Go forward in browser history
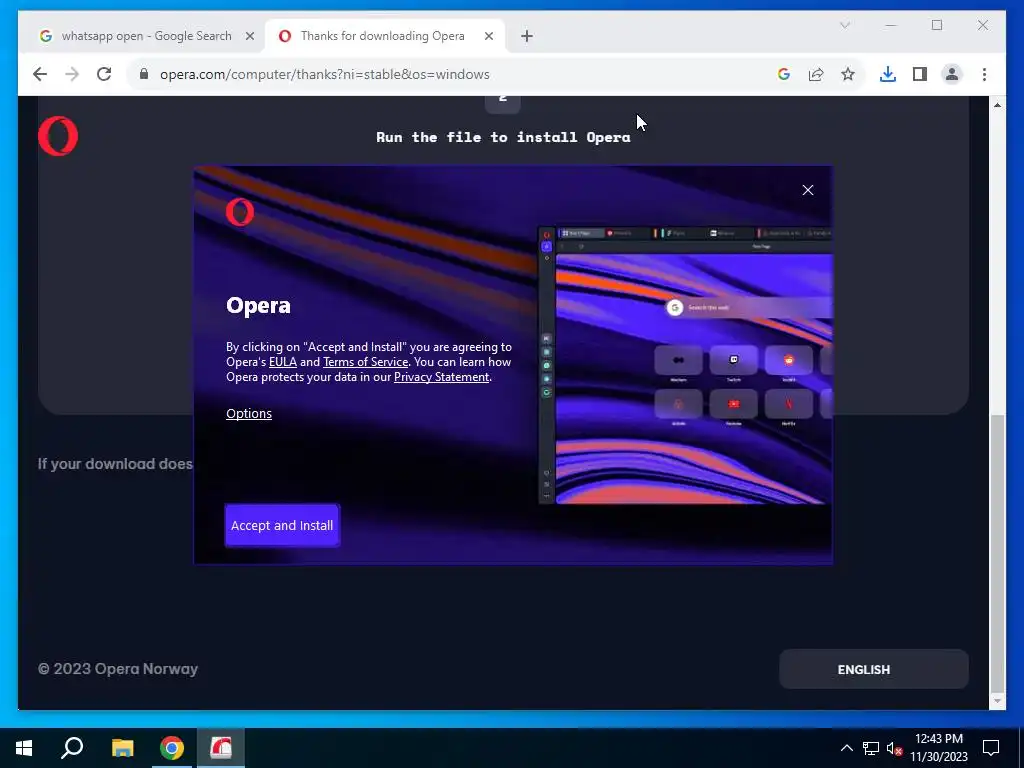The height and width of the screenshot is (768, 1024). point(72,74)
